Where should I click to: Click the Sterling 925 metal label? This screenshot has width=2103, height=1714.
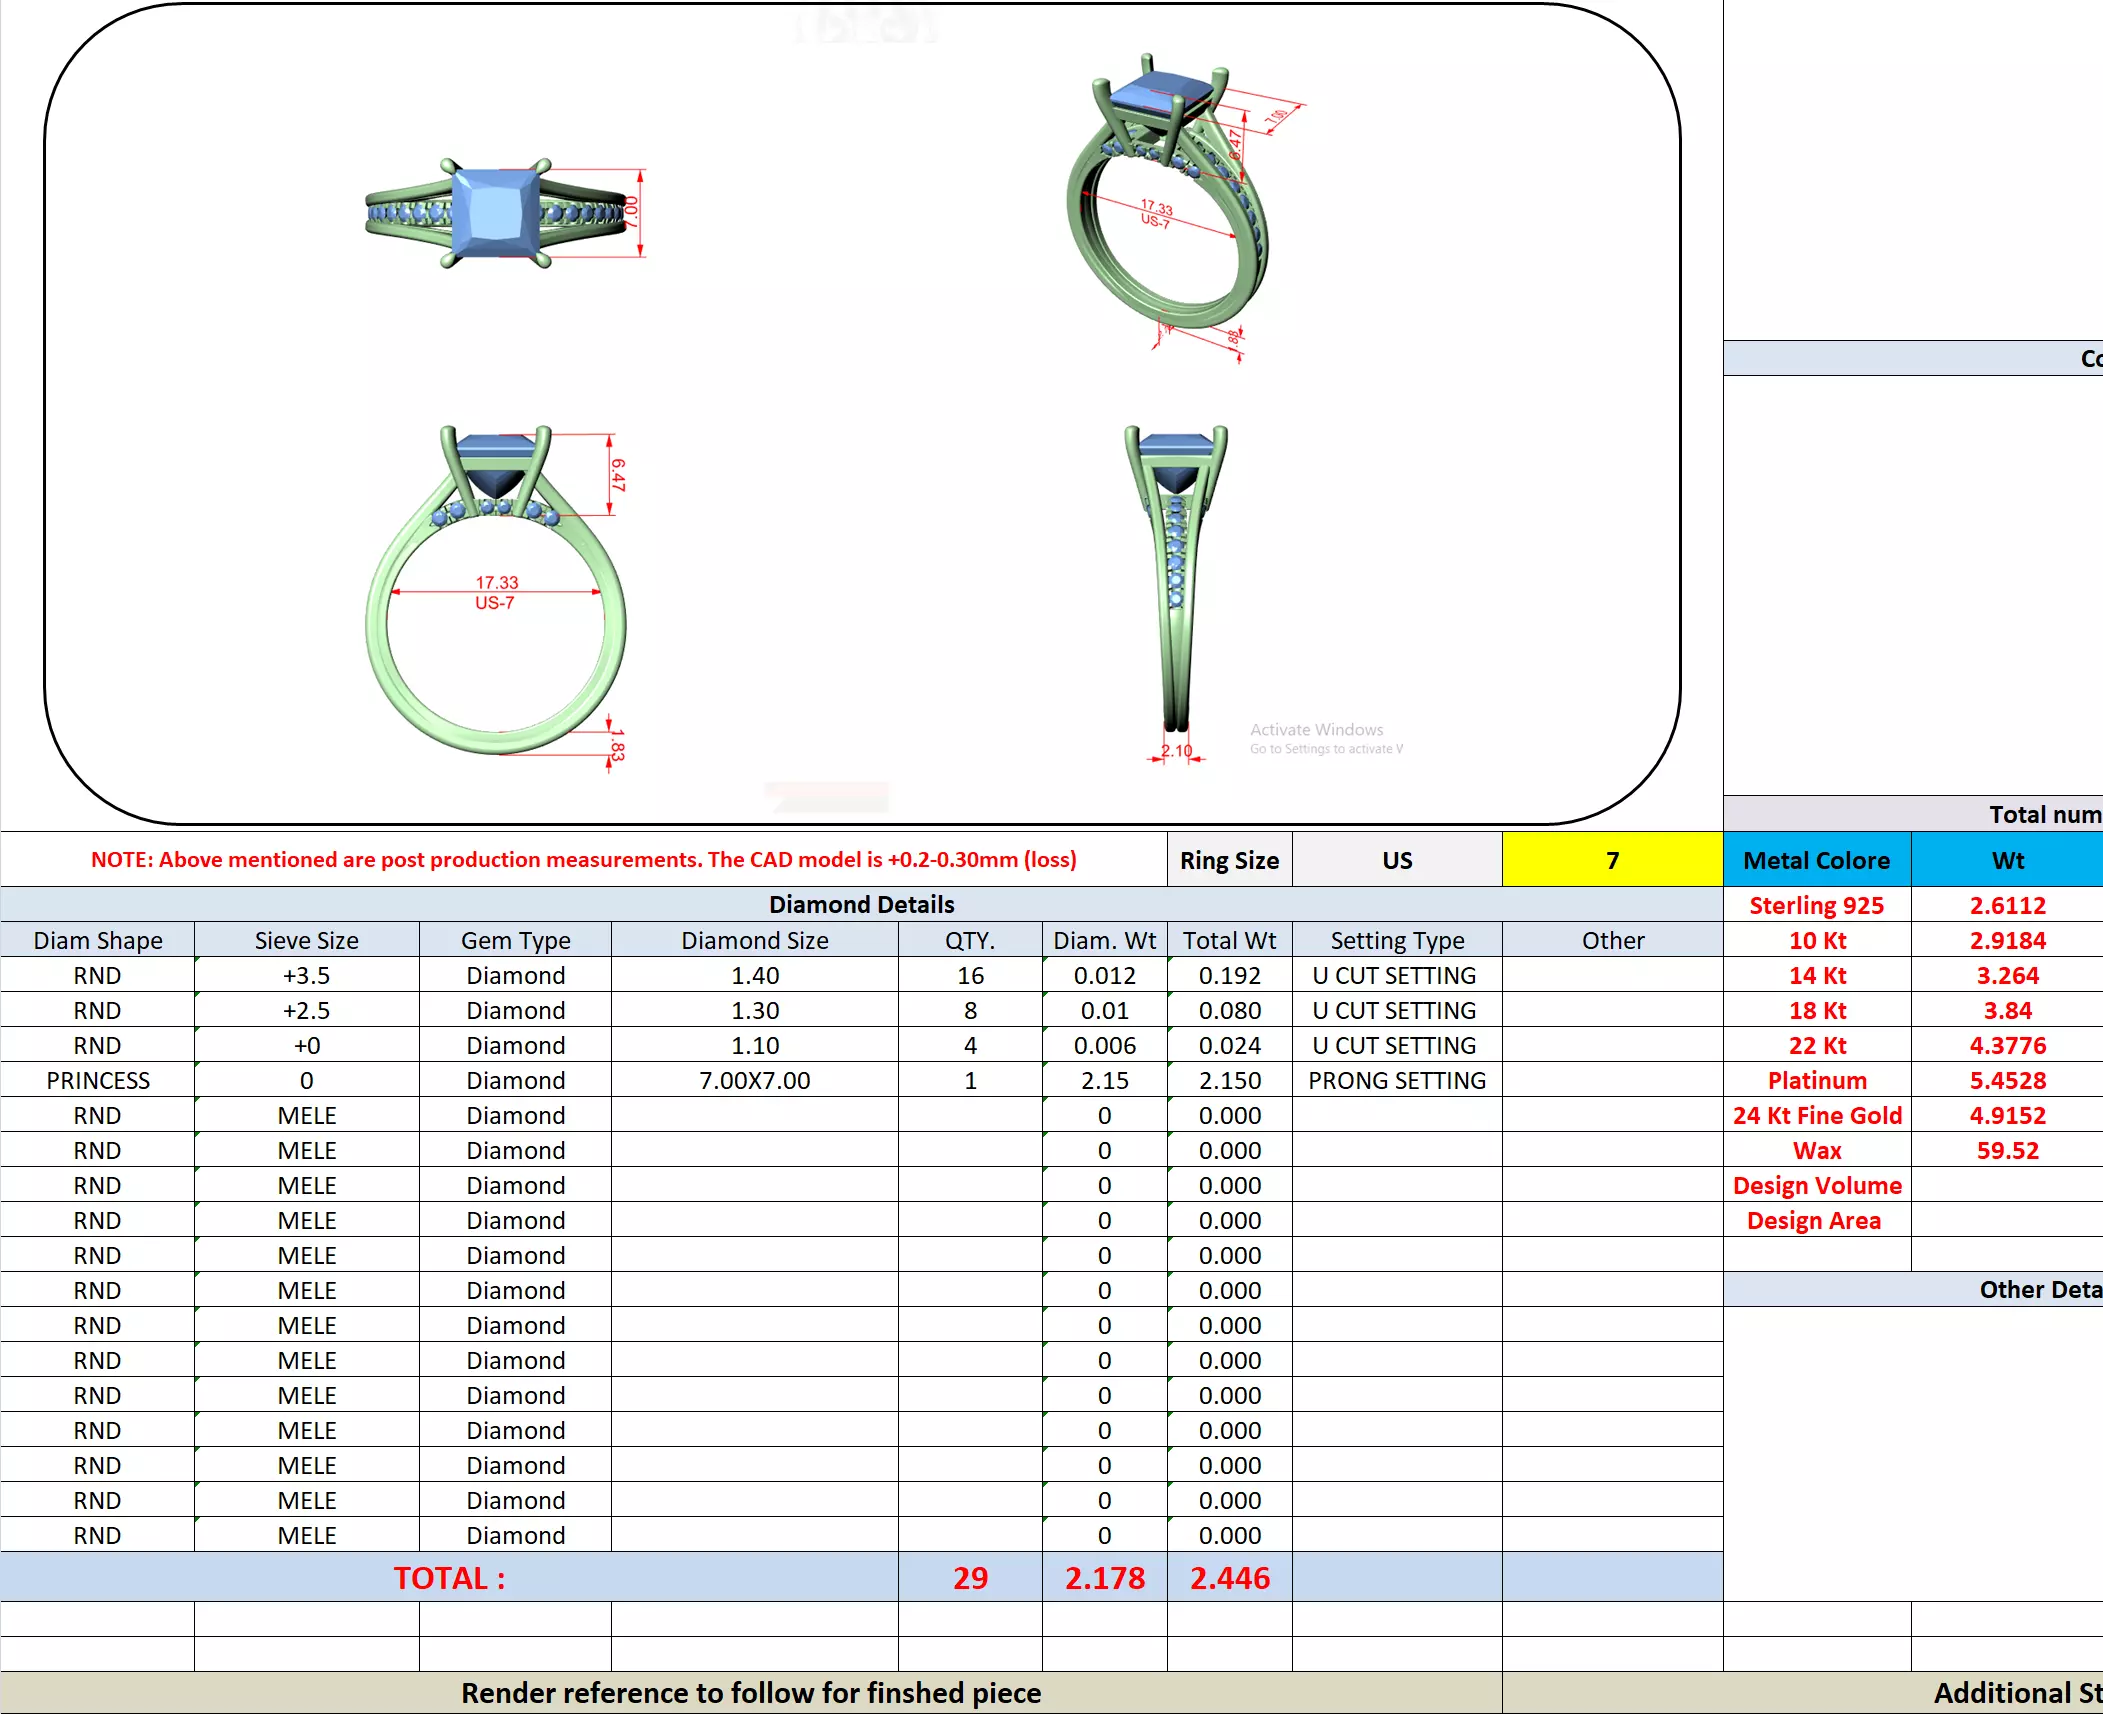tap(1816, 905)
